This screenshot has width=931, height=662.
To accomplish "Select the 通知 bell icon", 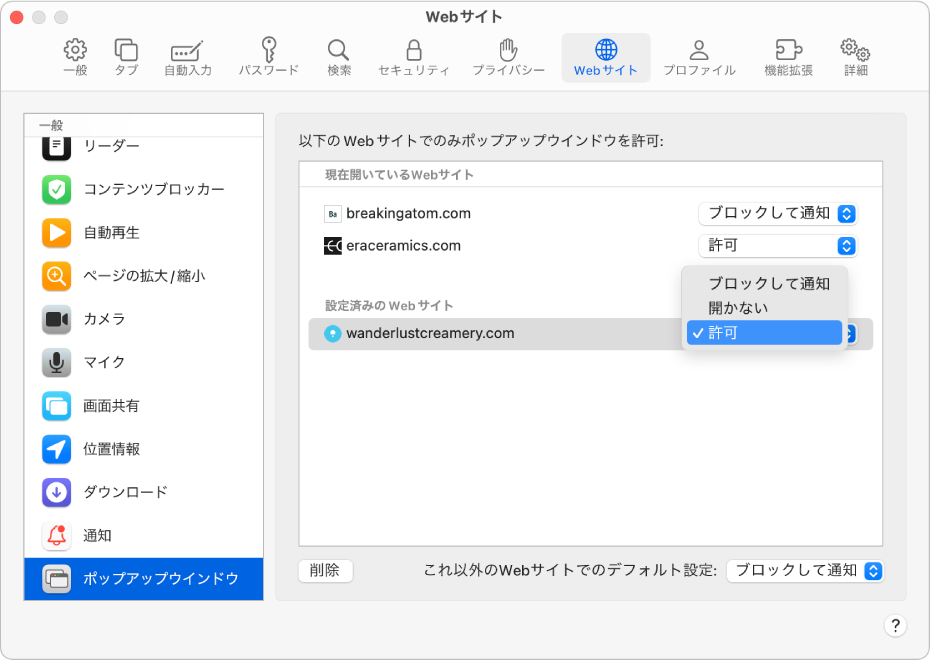I will pyautogui.click(x=56, y=536).
